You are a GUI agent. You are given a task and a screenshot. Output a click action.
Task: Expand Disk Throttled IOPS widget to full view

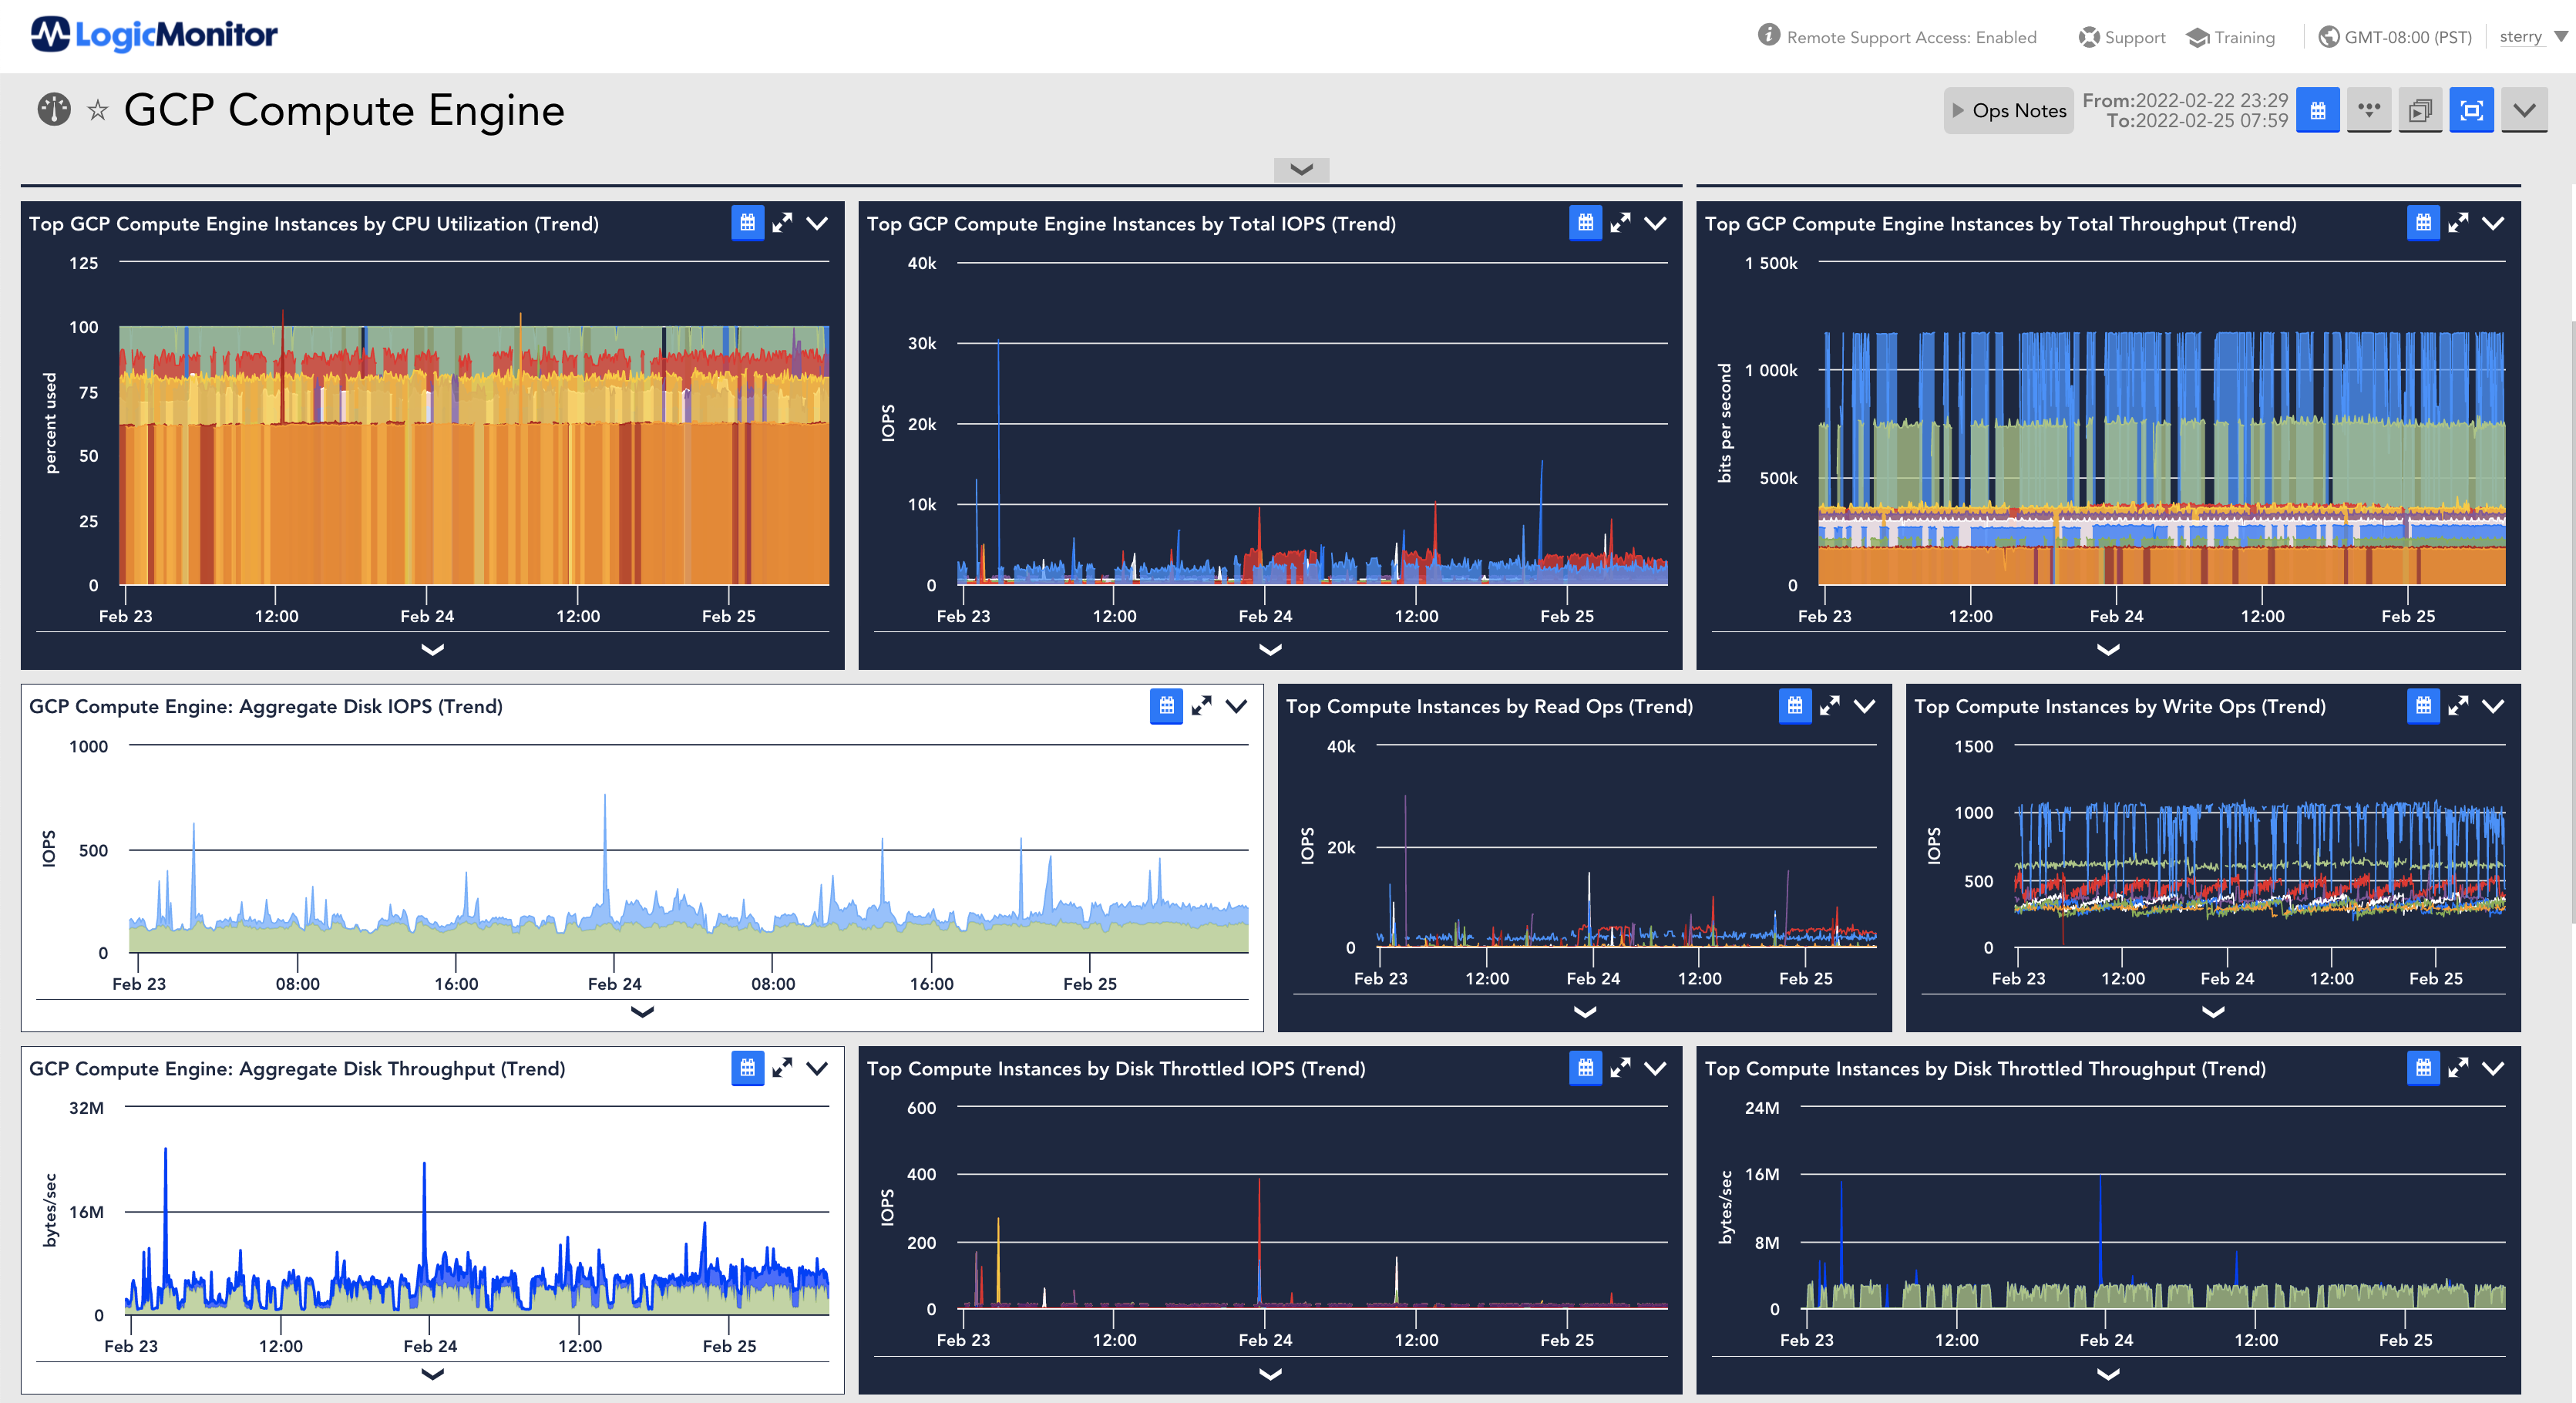click(1620, 1068)
